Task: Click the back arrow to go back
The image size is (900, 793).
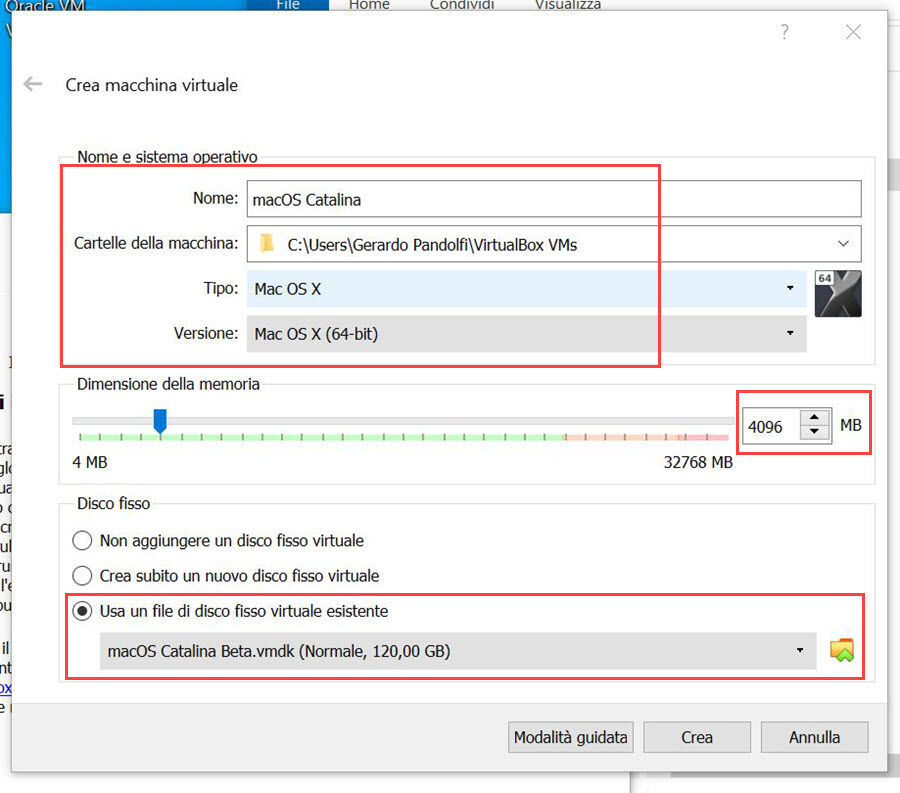Action: (32, 84)
